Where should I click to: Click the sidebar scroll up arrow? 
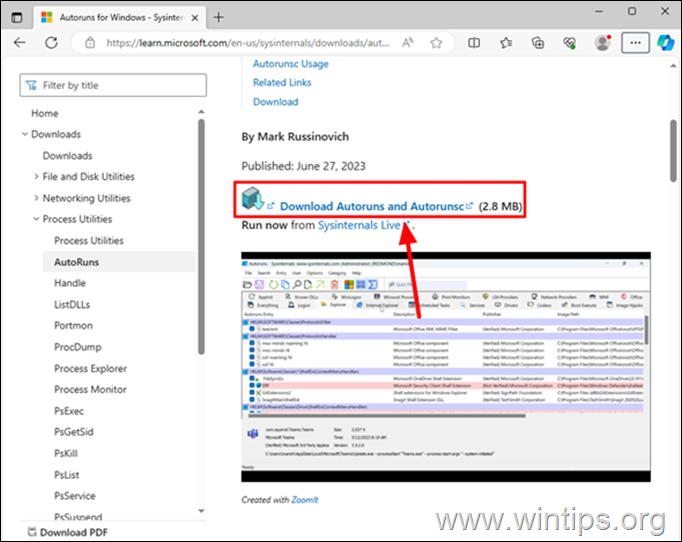[x=201, y=112]
